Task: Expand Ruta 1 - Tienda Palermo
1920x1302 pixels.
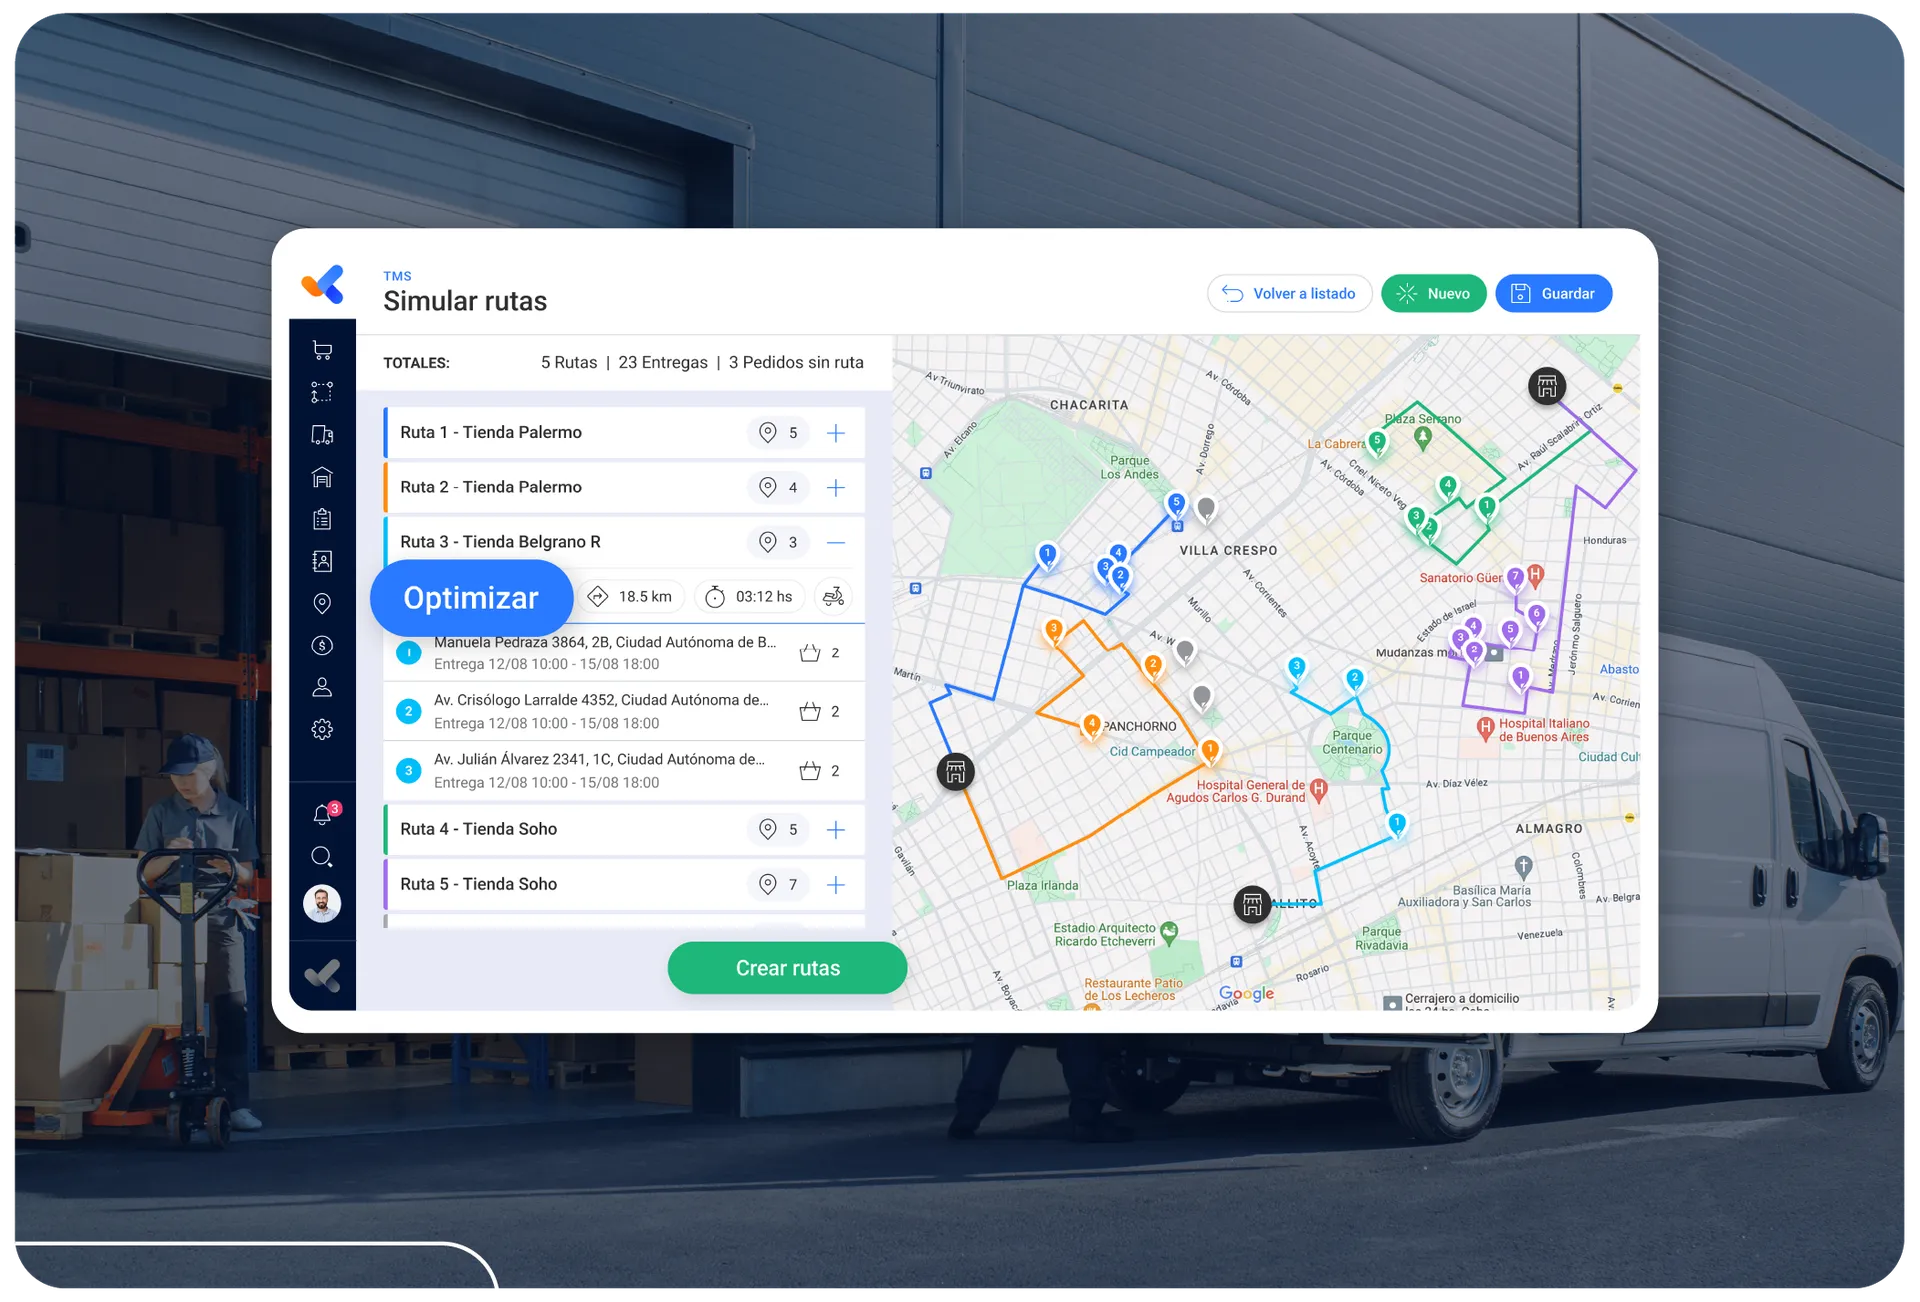Action: point(836,433)
